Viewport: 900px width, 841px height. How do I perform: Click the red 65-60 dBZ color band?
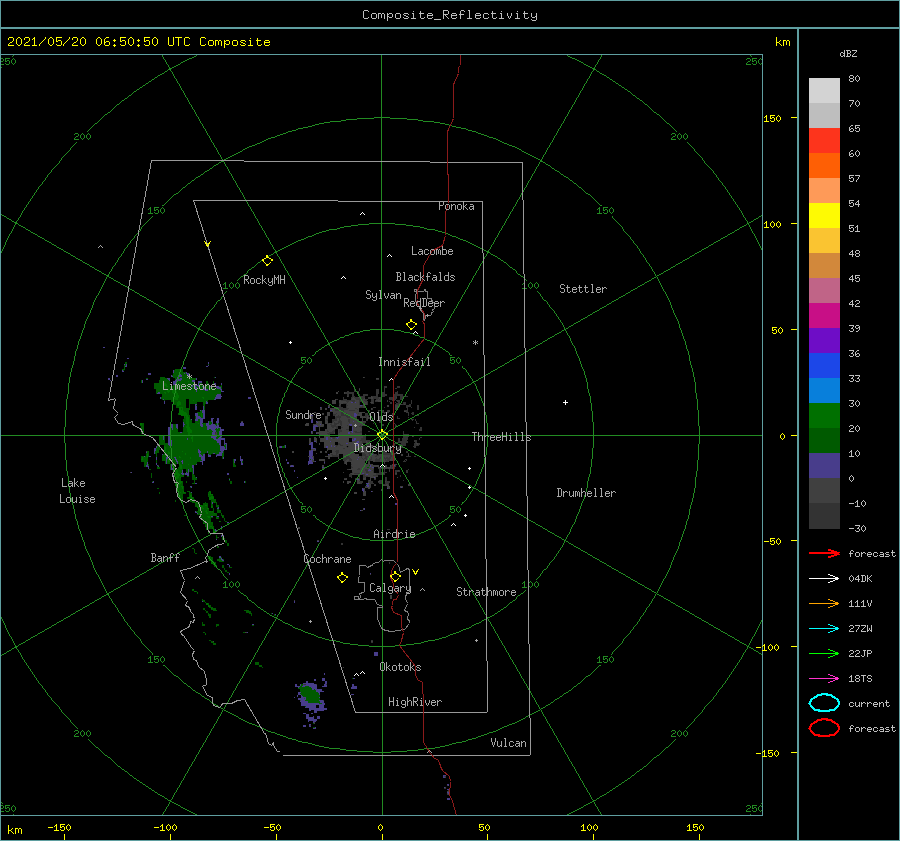click(824, 141)
